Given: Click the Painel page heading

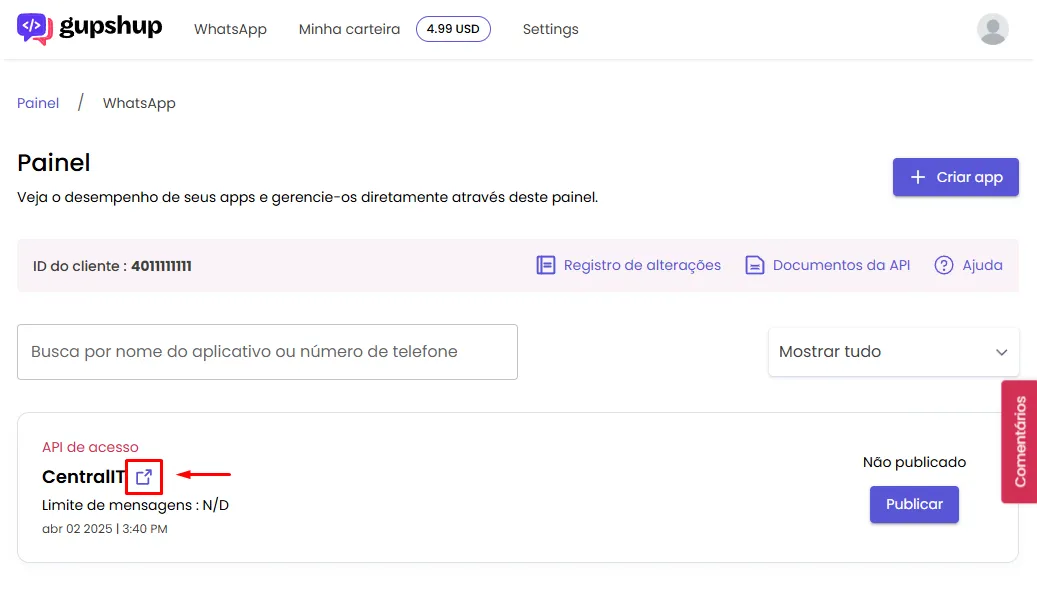Looking at the screenshot, I should click(x=54, y=163).
